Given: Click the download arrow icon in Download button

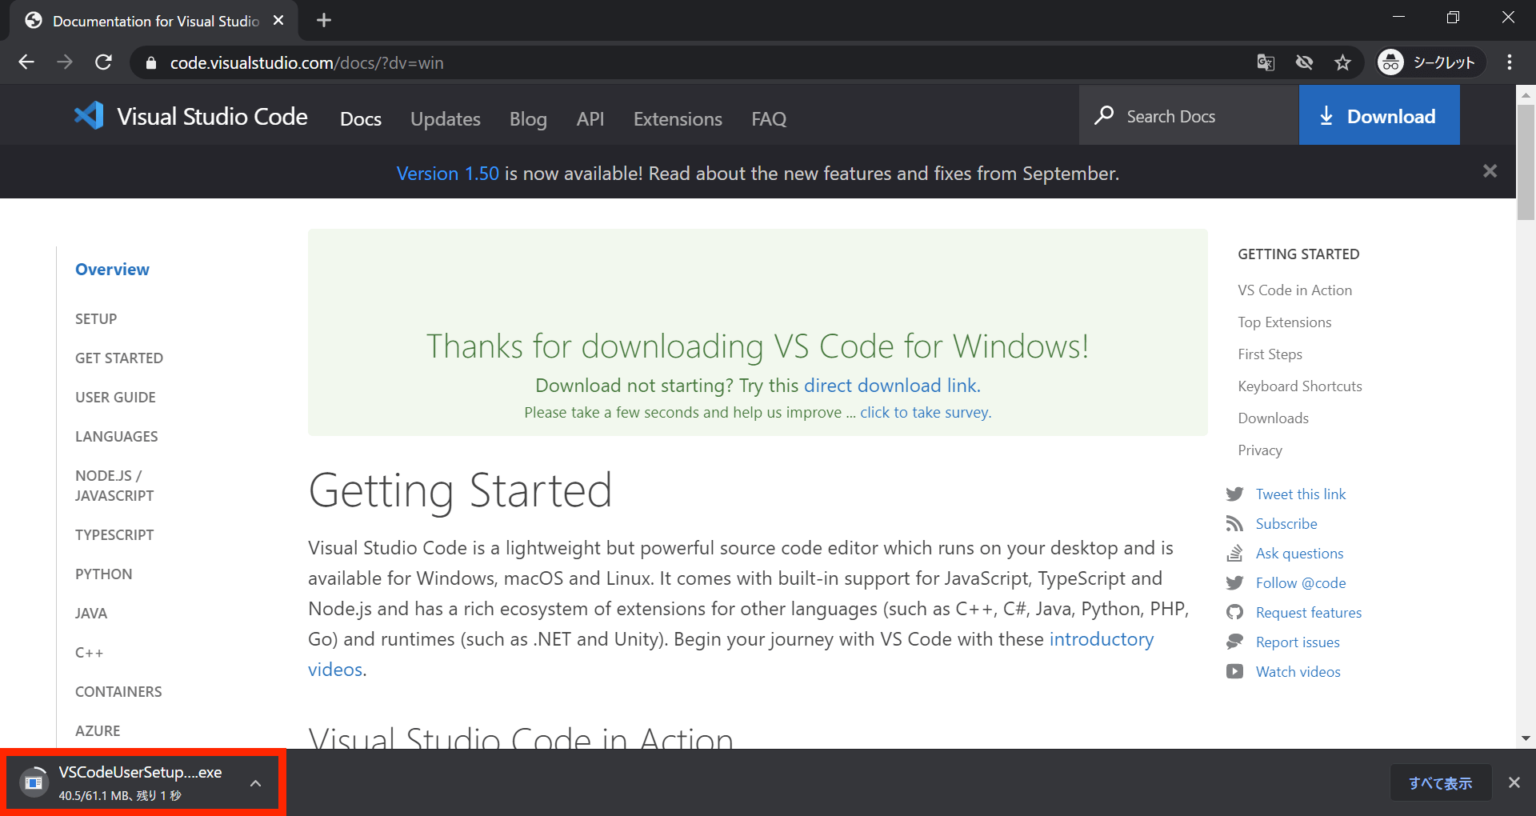Looking at the screenshot, I should 1327,115.
